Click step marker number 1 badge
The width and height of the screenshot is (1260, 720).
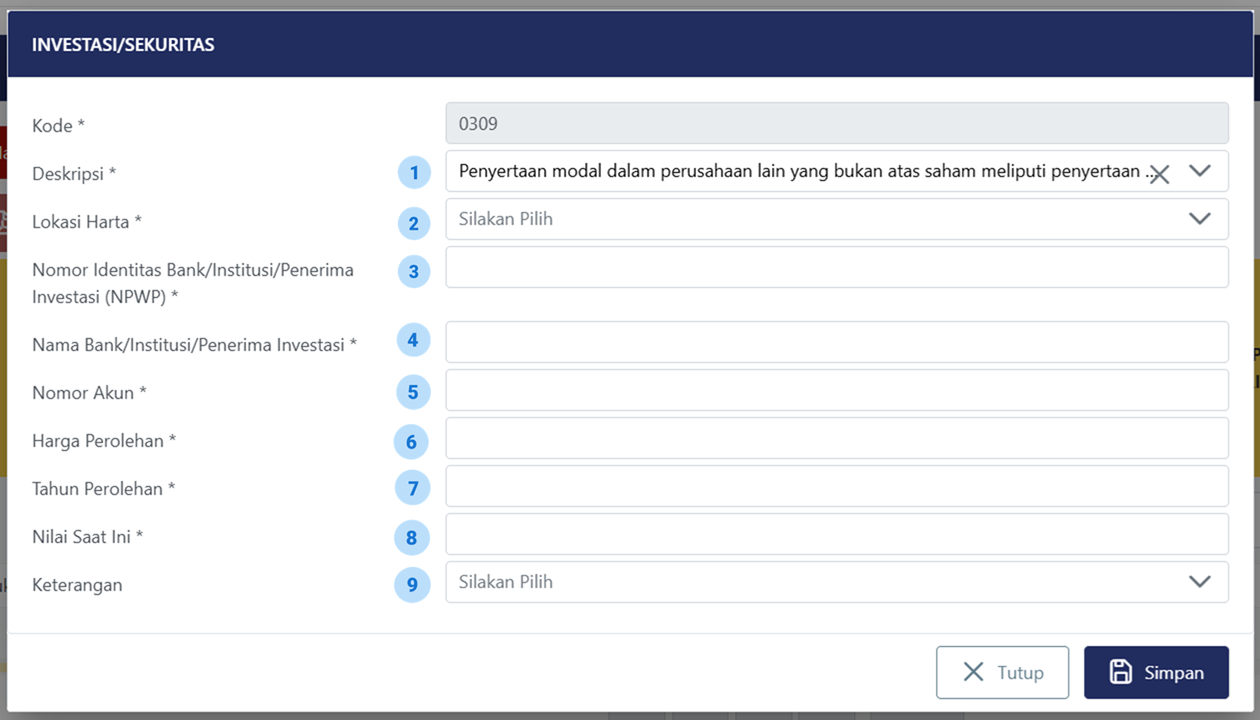414,172
